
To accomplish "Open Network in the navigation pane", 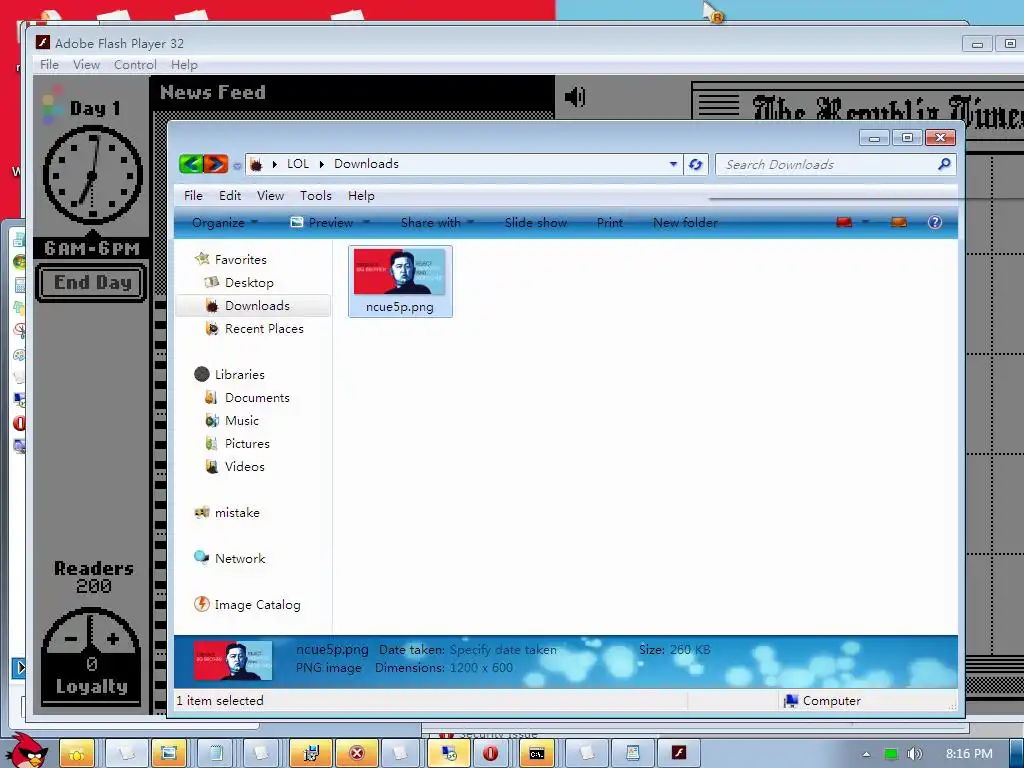I will 240,558.
